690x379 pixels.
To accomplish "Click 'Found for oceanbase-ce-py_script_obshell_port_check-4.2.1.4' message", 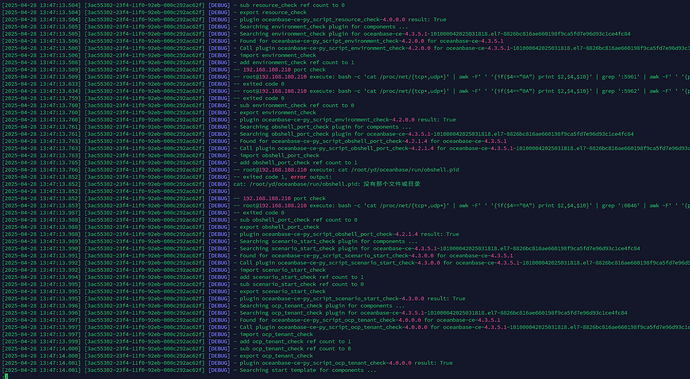I will [370, 141].
